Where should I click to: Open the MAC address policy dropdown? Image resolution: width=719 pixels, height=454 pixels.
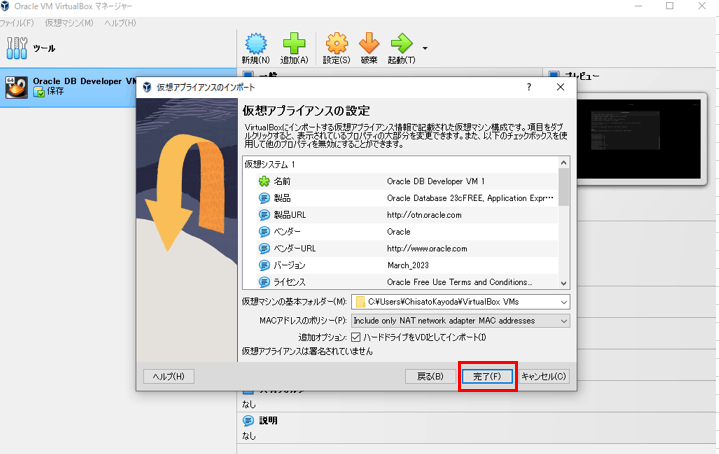click(x=564, y=321)
